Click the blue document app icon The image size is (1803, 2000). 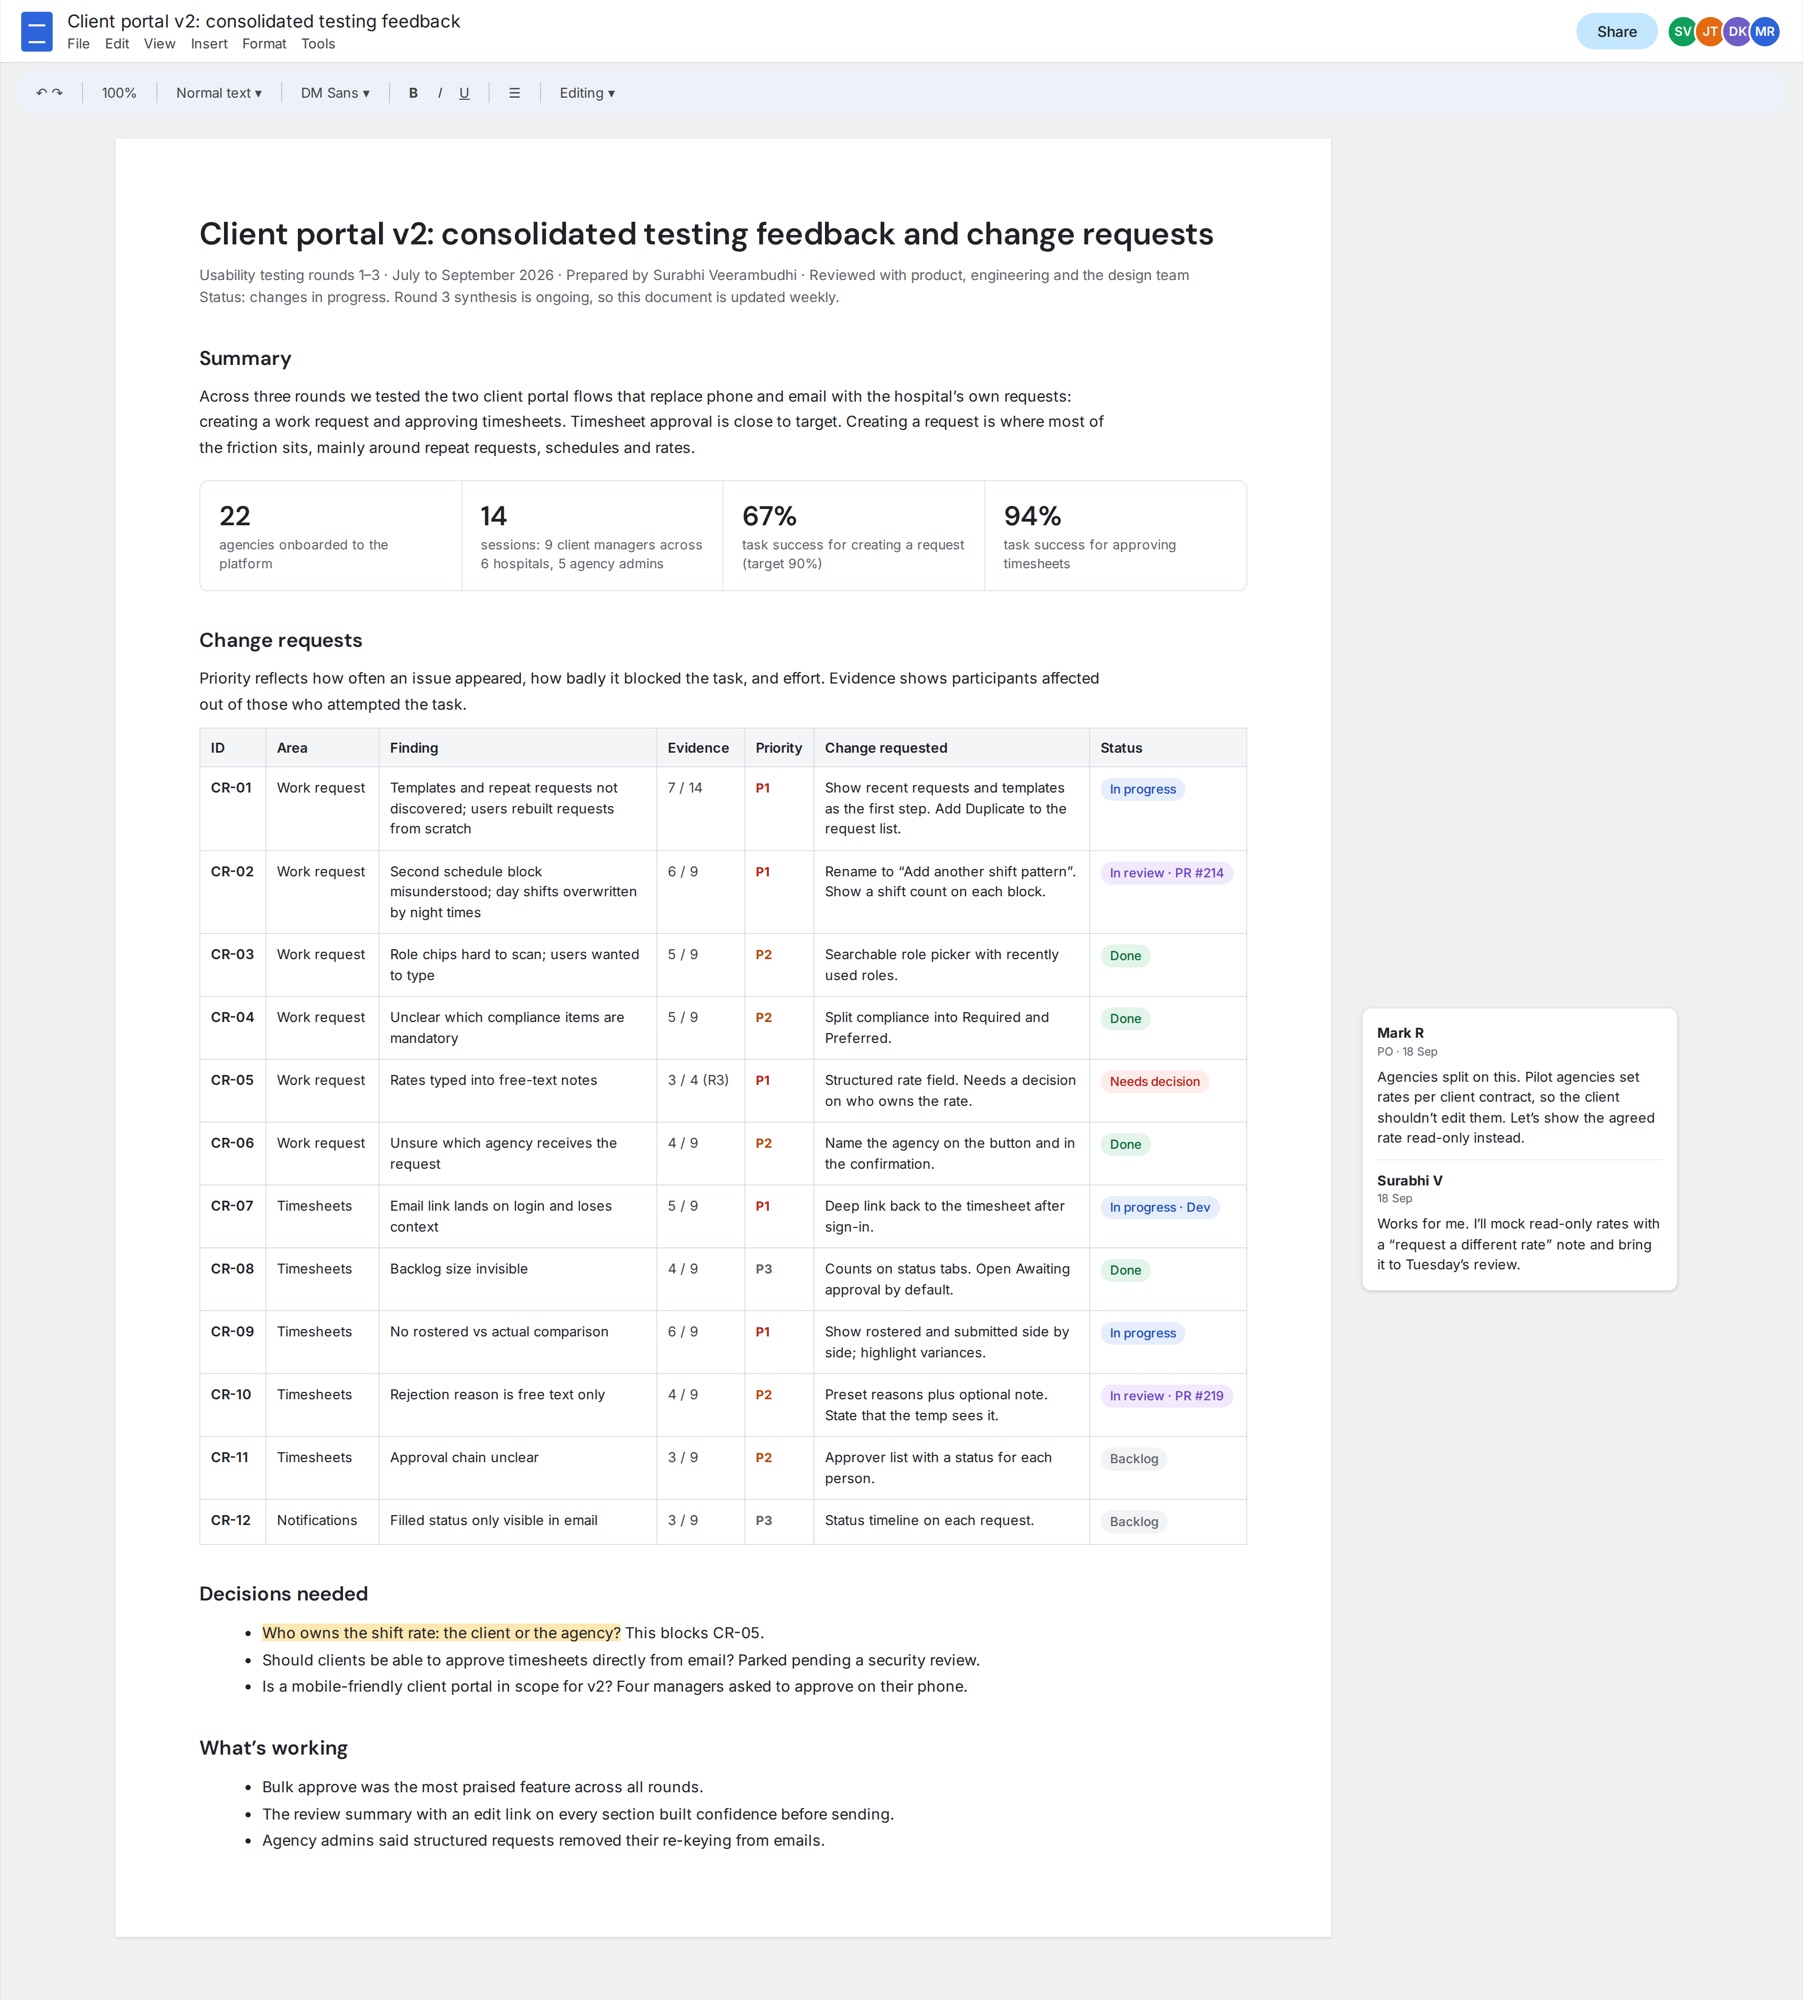tap(36, 31)
